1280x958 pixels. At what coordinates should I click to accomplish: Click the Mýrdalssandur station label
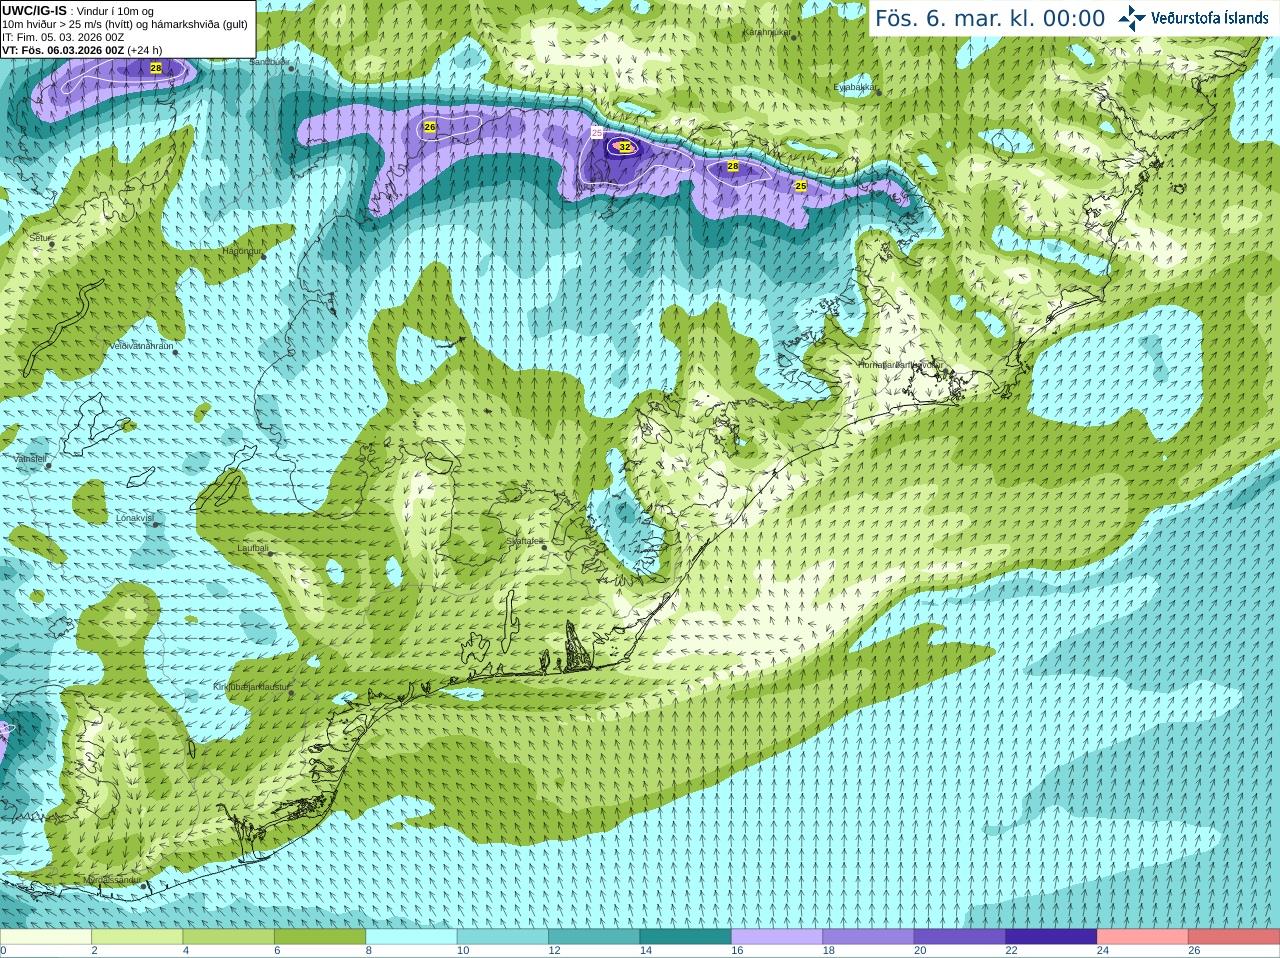coord(112,880)
